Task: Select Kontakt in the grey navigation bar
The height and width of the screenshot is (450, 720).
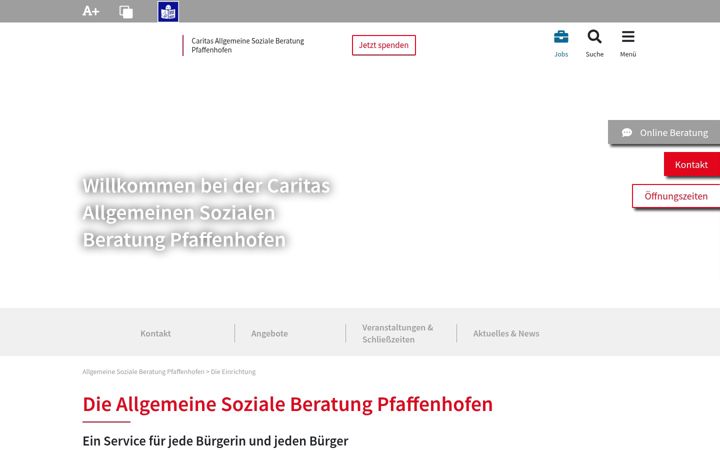Action: pos(156,333)
